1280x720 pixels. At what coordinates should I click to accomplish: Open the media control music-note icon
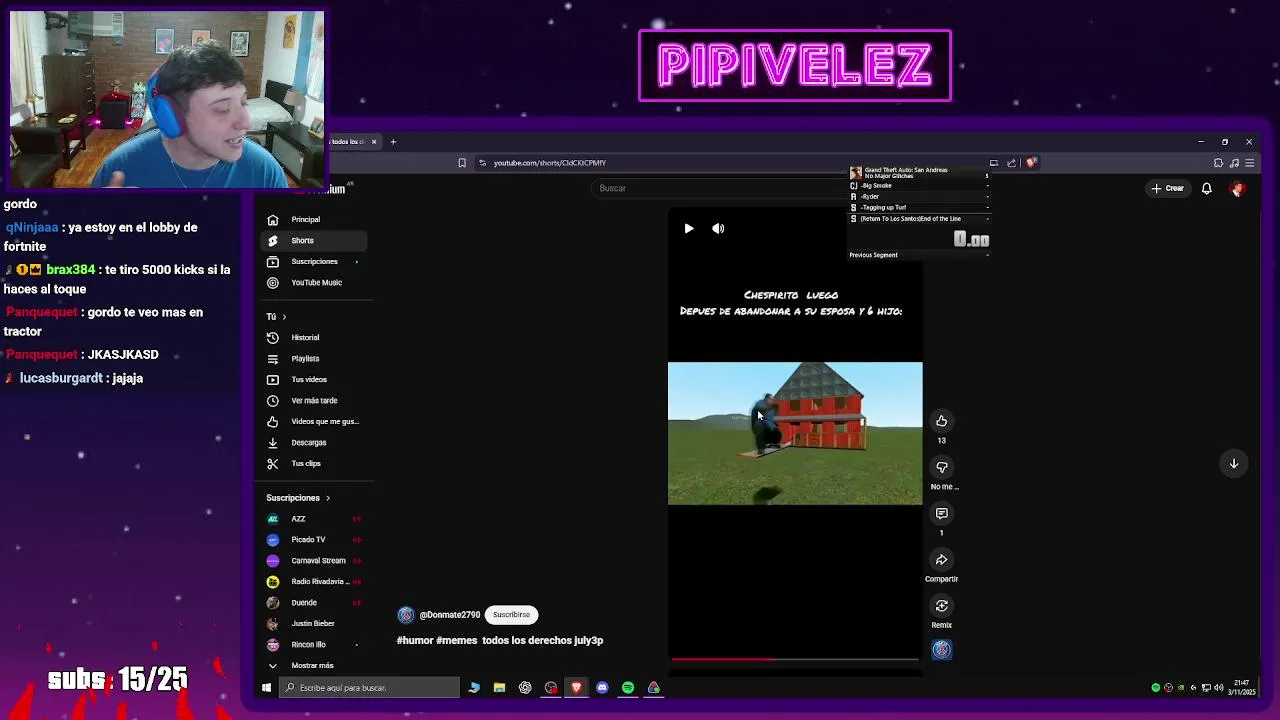(1235, 163)
